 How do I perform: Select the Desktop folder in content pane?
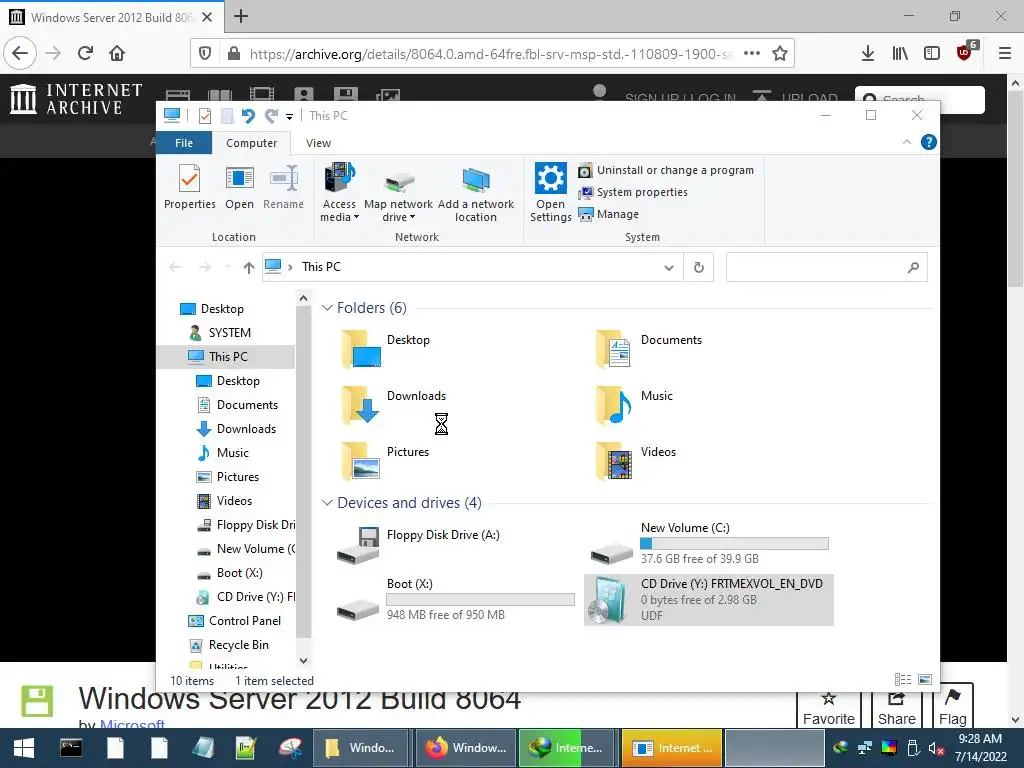coord(386,349)
